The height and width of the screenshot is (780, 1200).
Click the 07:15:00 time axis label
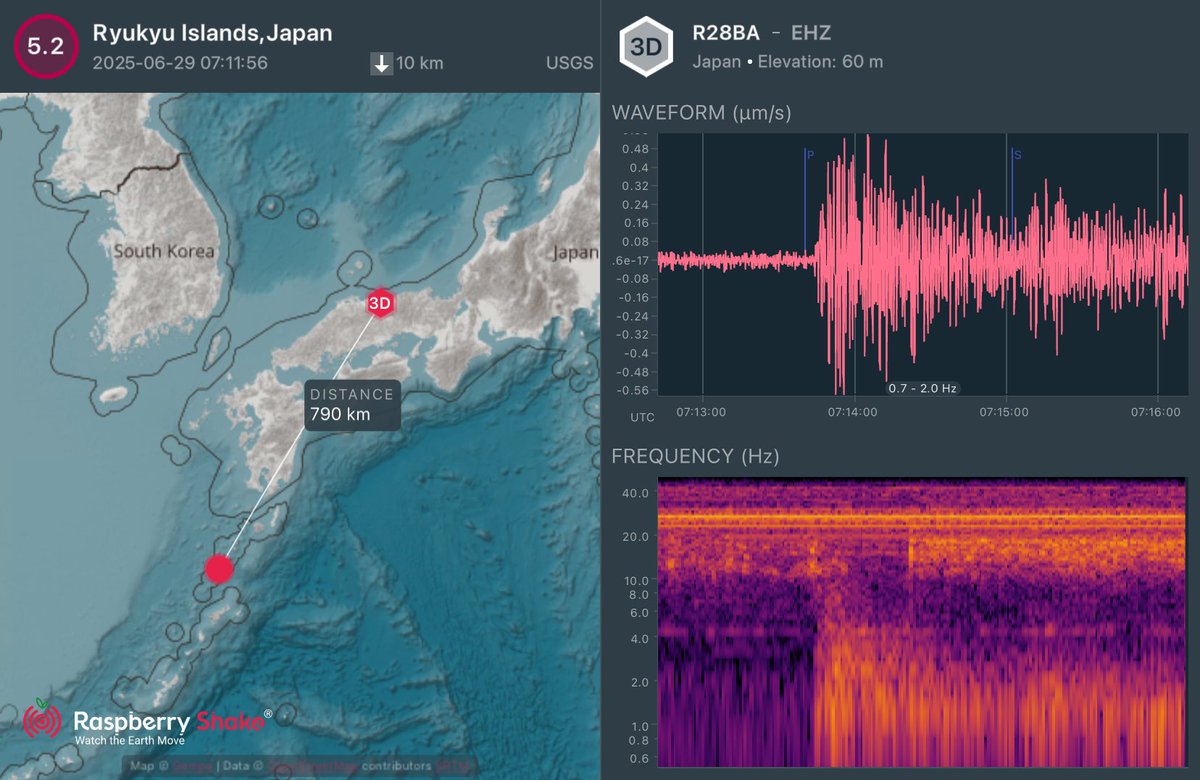(x=1005, y=410)
